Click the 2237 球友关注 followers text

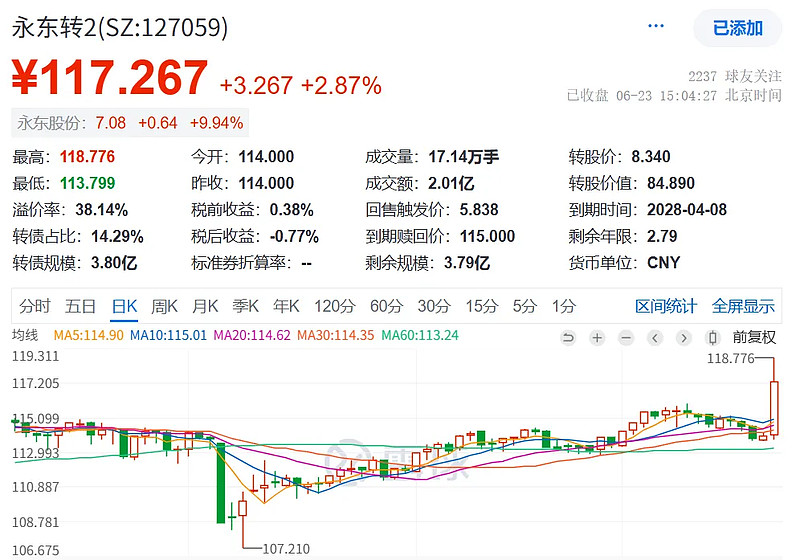tap(735, 77)
